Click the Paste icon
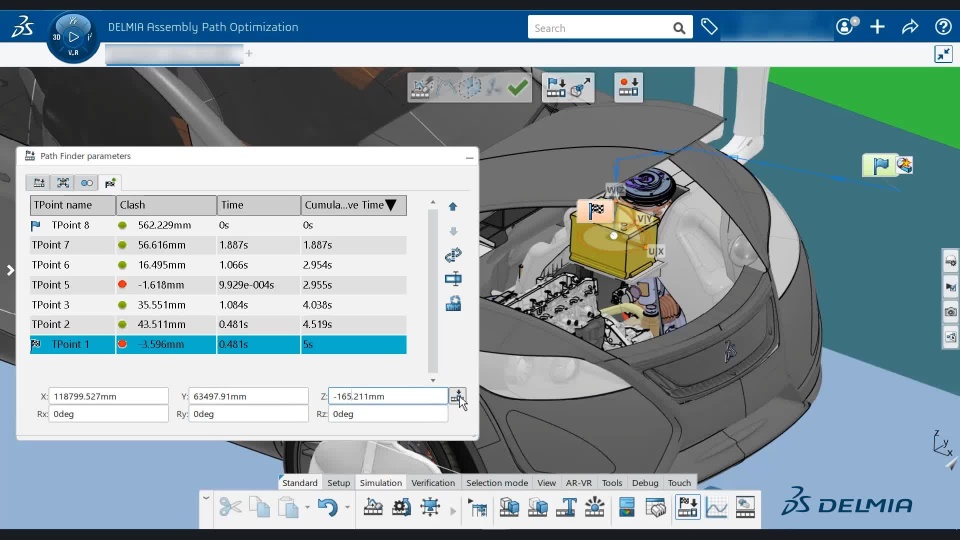960x540 pixels. click(288, 507)
